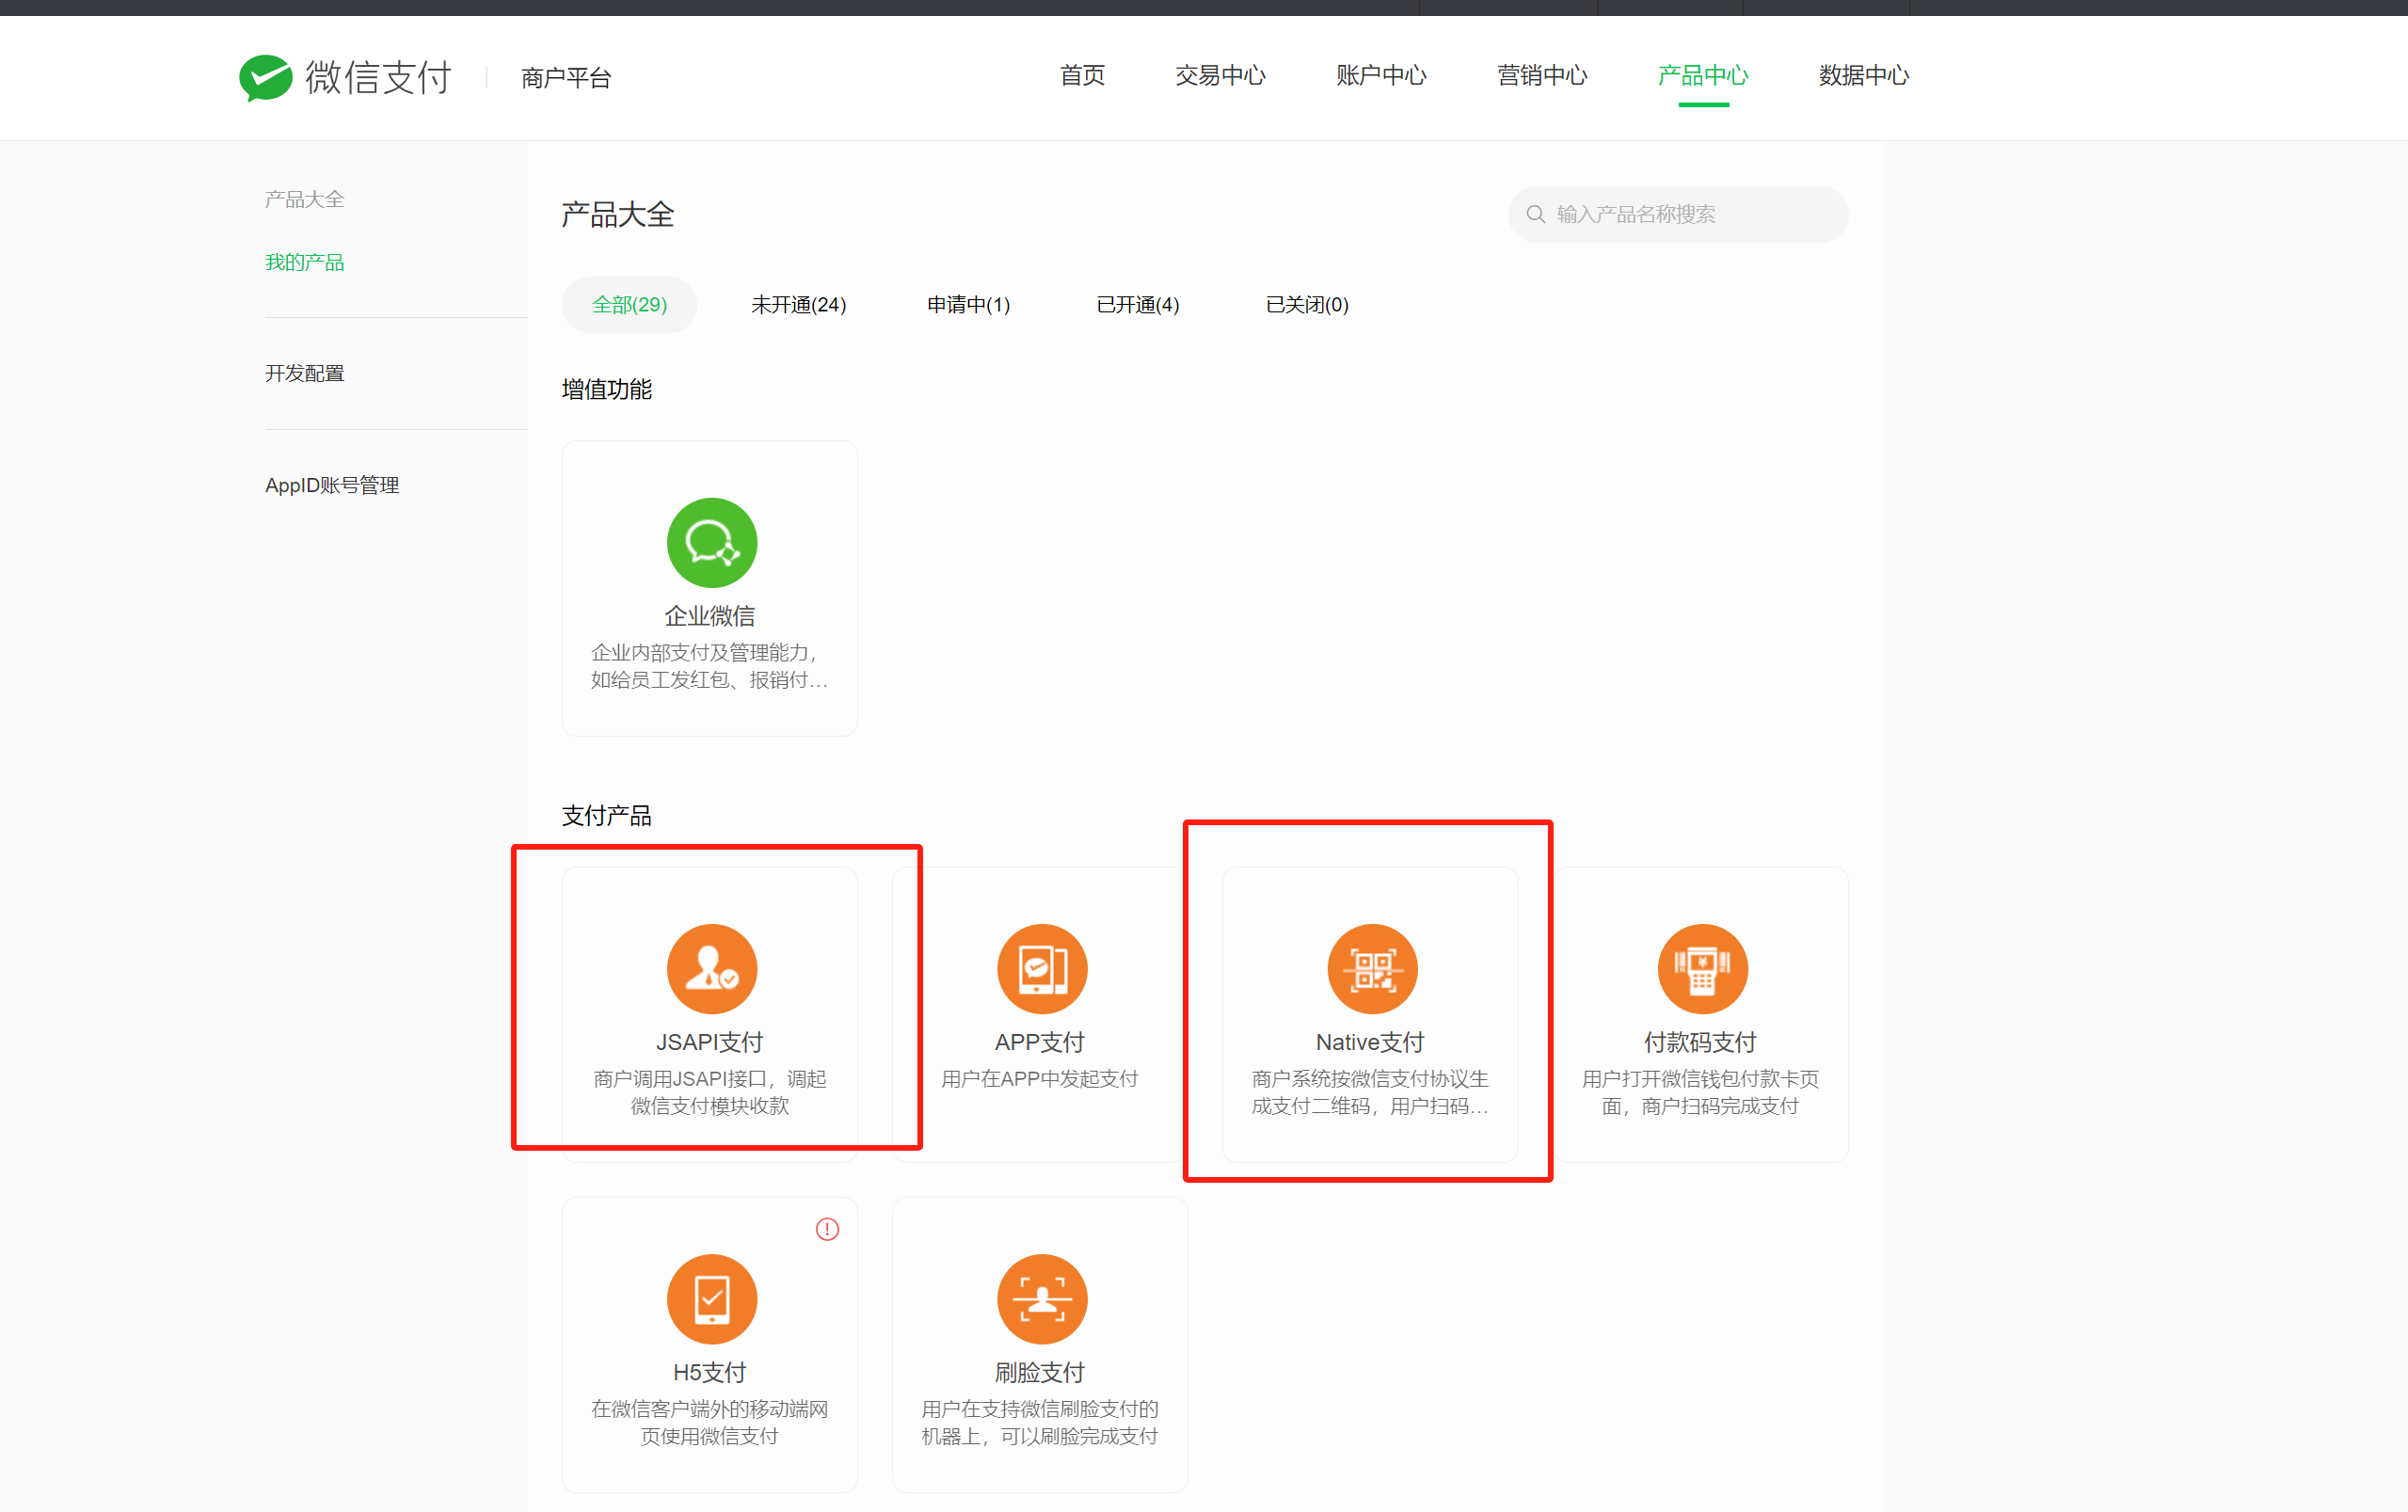Viewport: 2408px width, 1512px height.
Task: Open 数据中心 in top navigation
Action: pyautogui.click(x=1864, y=76)
